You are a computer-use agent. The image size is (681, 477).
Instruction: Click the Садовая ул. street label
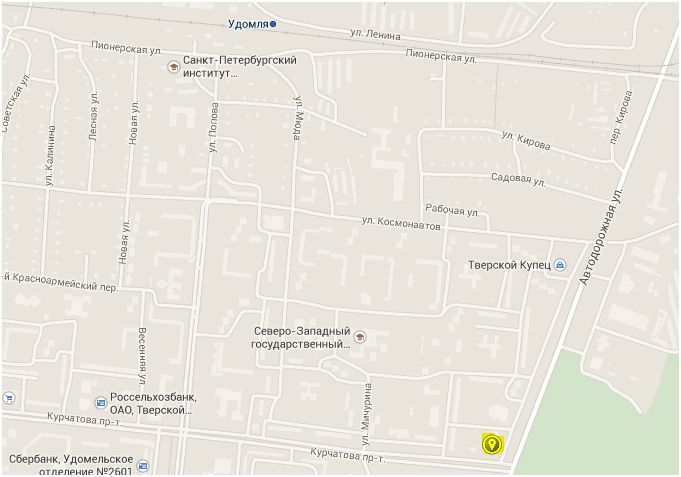[518, 179]
